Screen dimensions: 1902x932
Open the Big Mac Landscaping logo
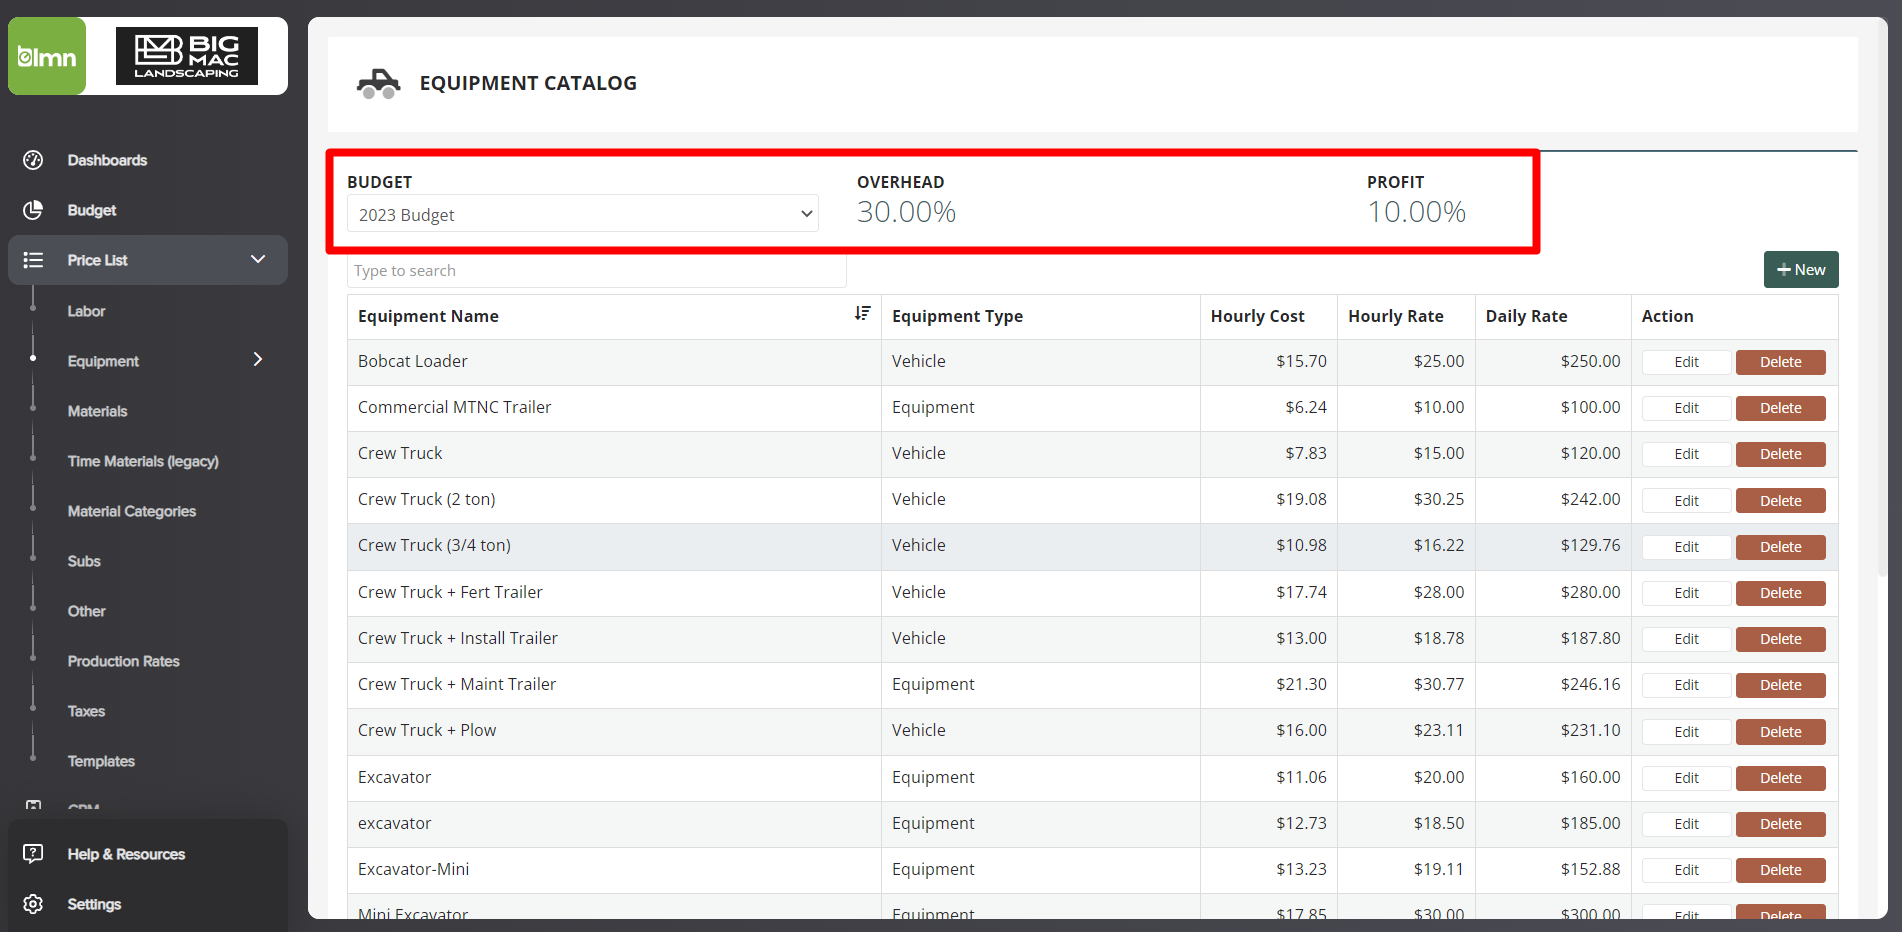coord(187,56)
